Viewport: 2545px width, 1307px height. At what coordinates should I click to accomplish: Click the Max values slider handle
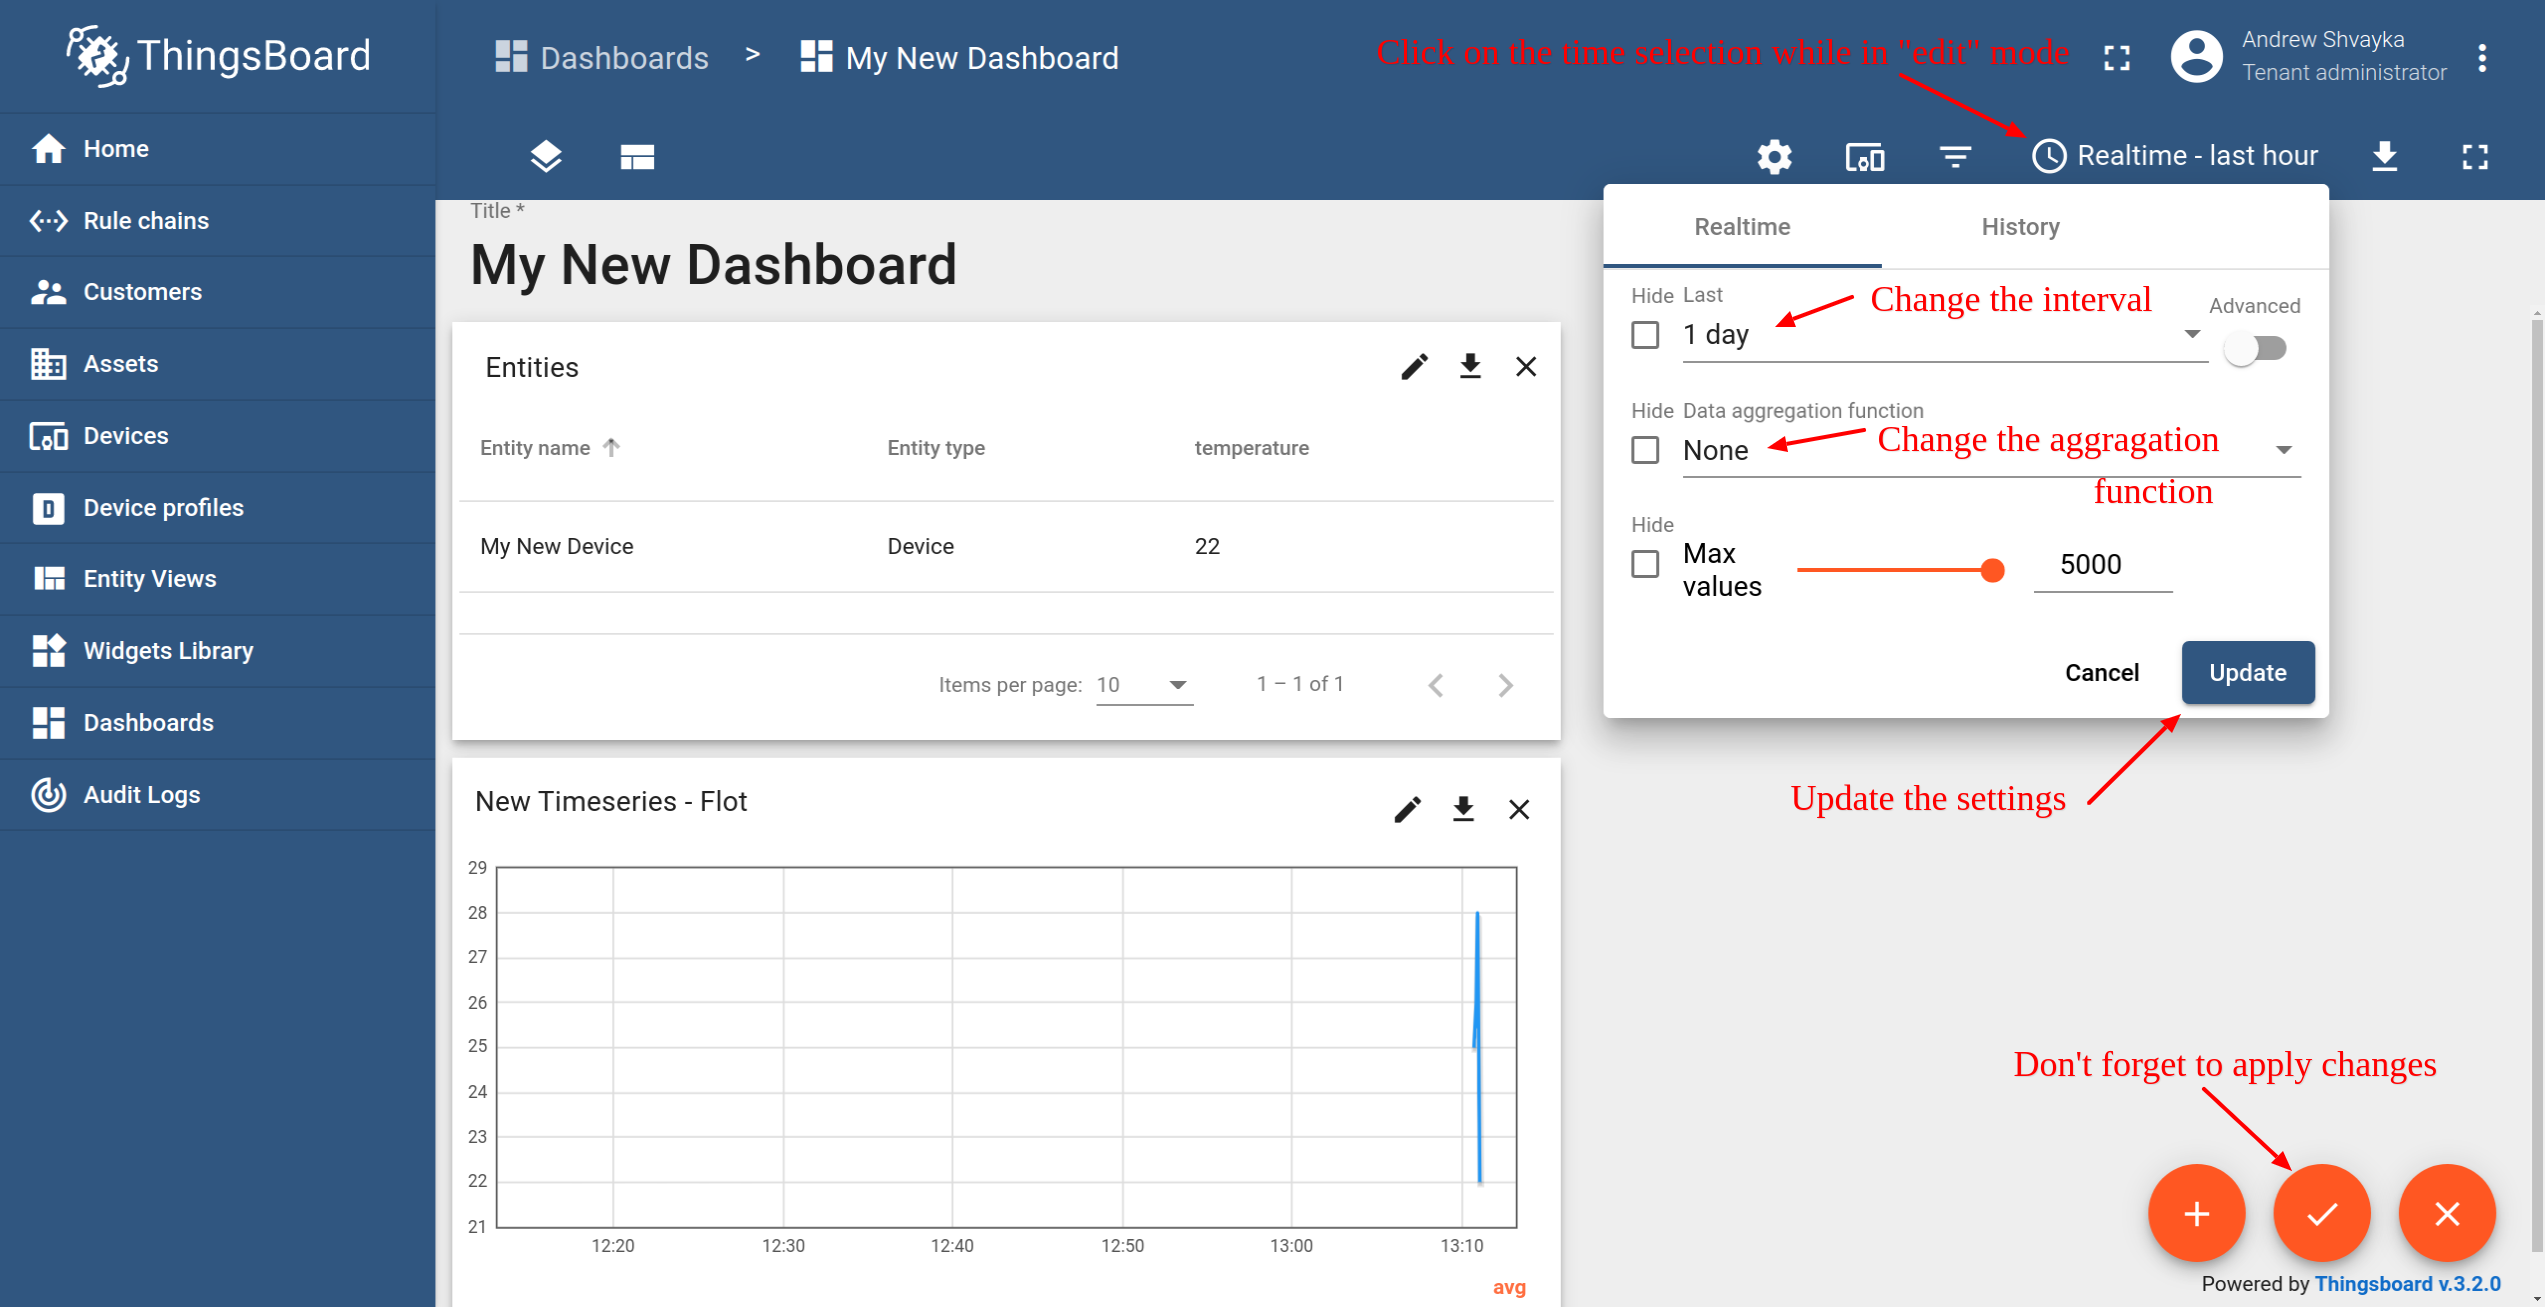click(x=1992, y=570)
